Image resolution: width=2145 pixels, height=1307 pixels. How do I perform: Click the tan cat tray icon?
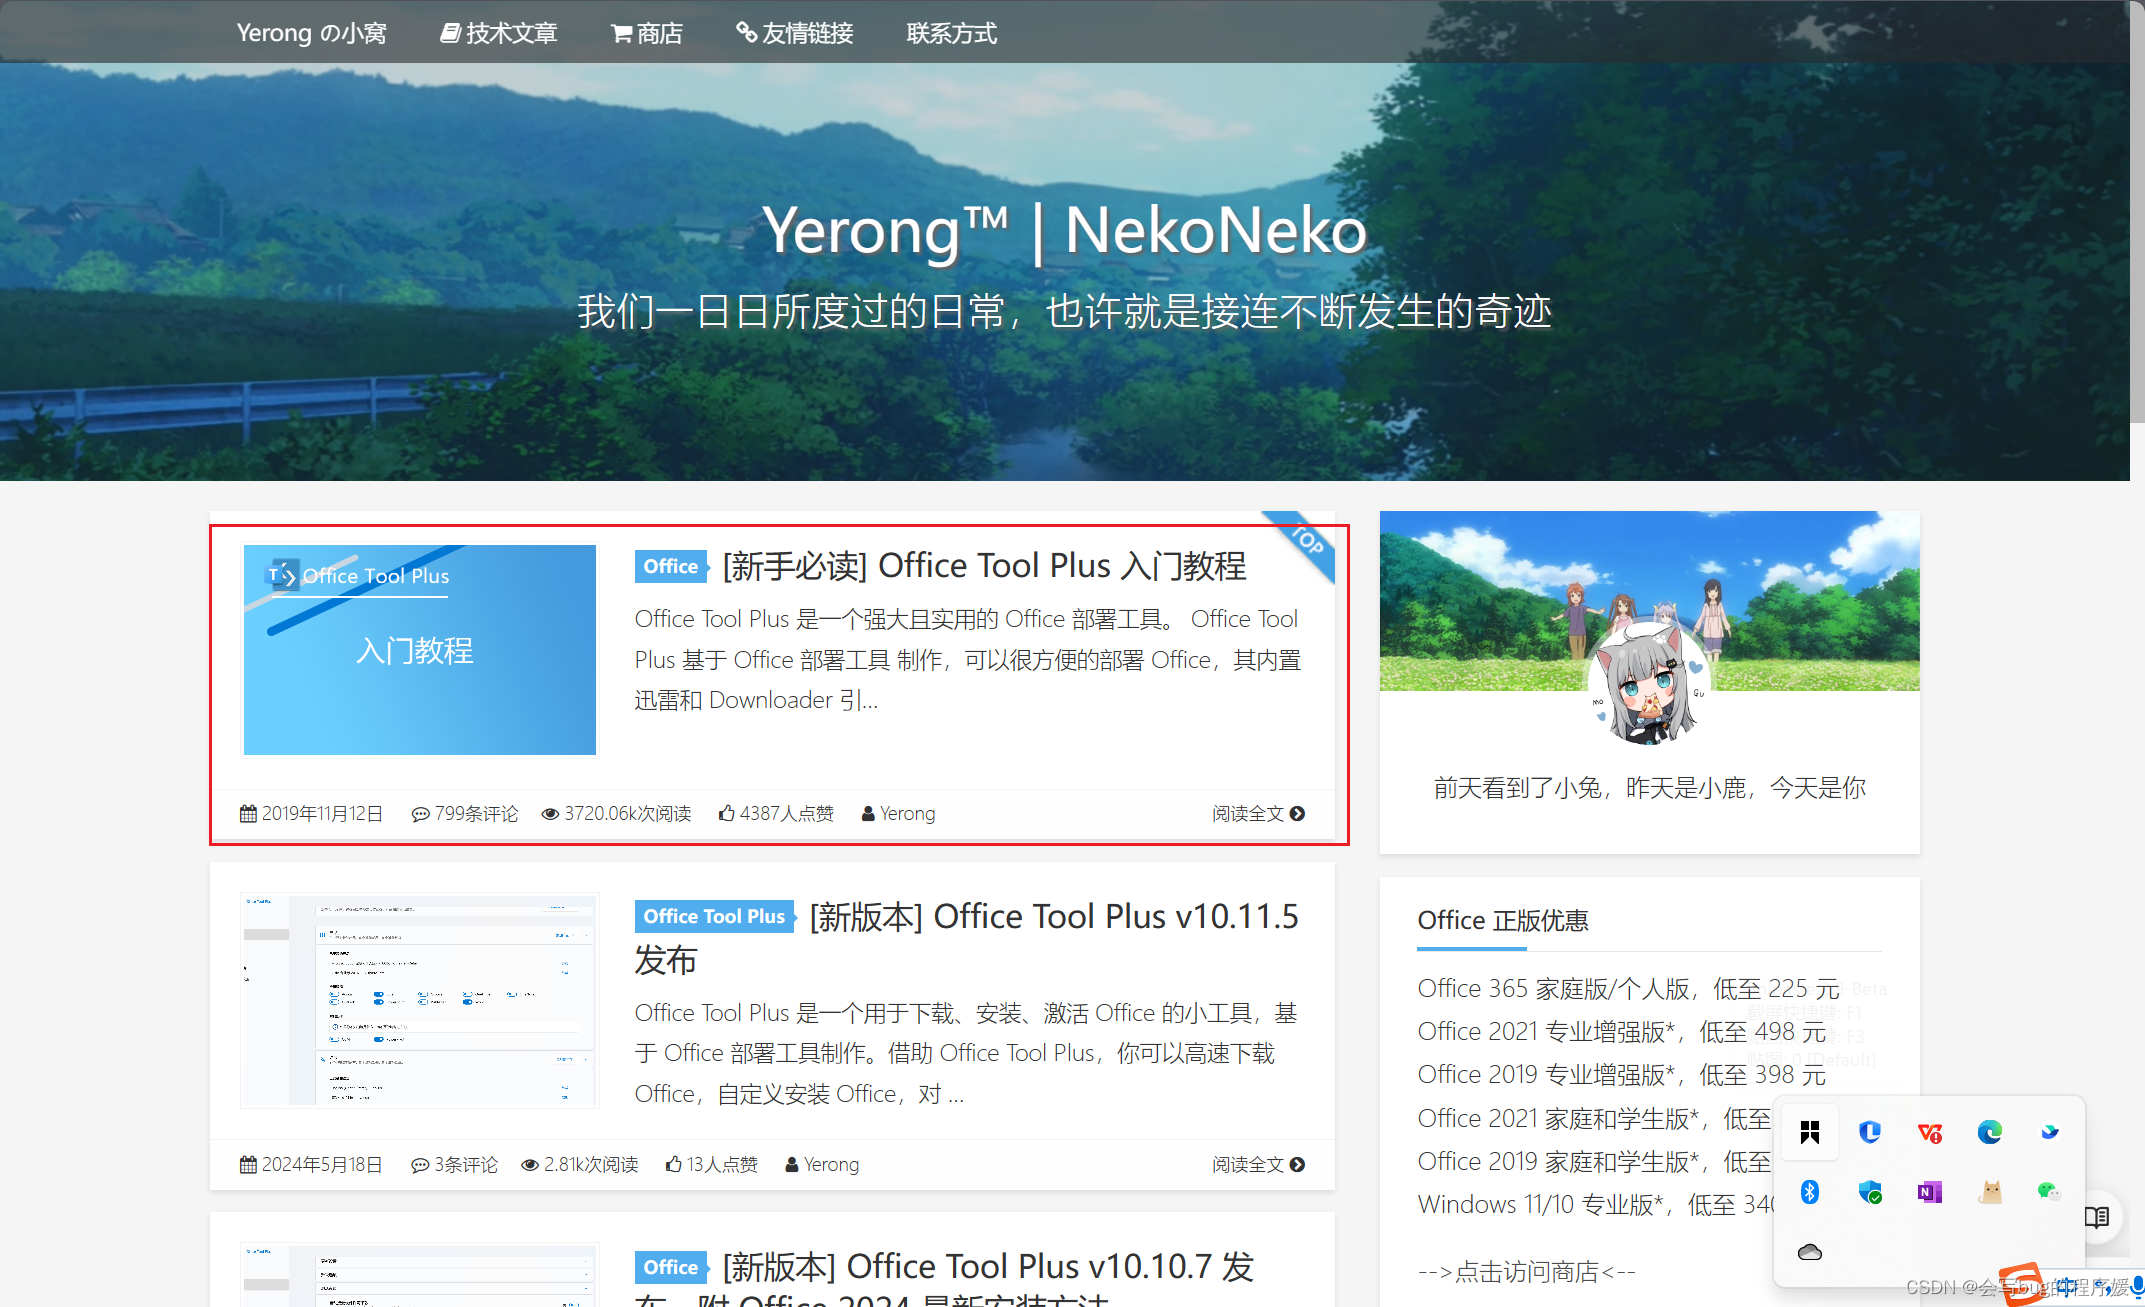click(x=1990, y=1191)
